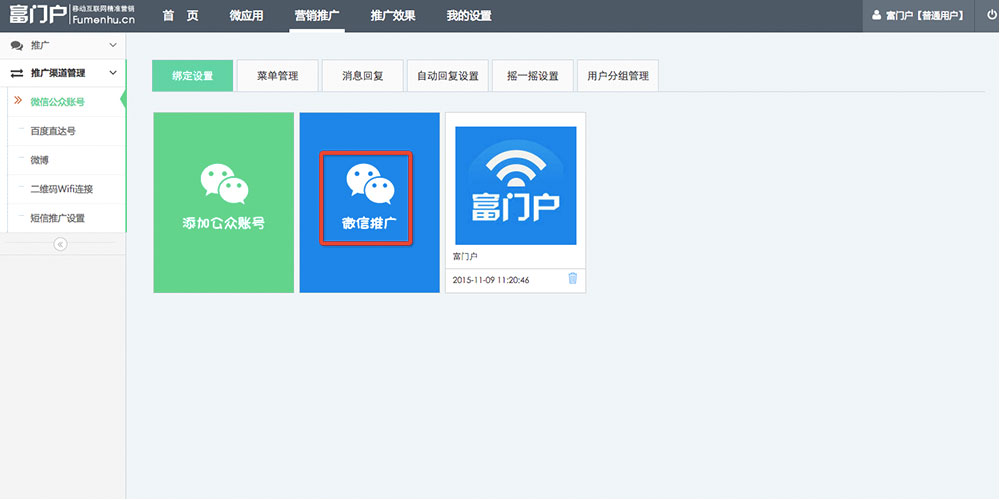Open the 首页 top menu
This screenshot has height=500, width=1000.
click(180, 16)
